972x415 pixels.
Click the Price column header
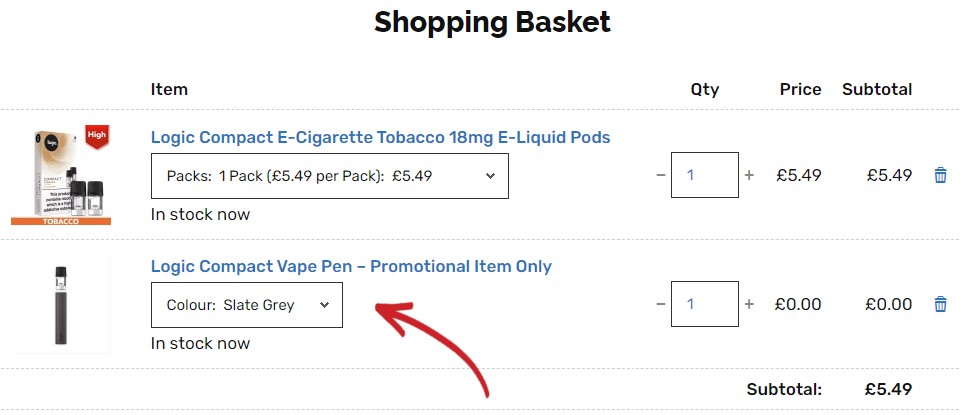[800, 89]
